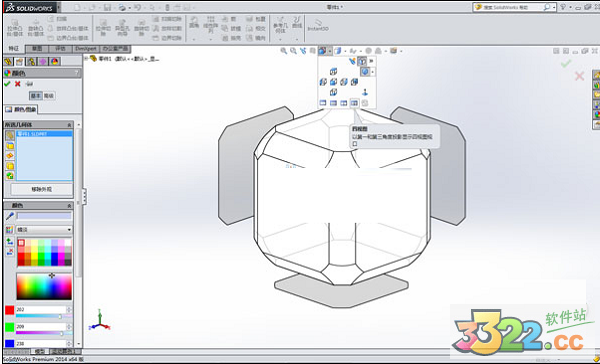
Task: Expand the view orientation dropdown arrow
Action: 329,51
